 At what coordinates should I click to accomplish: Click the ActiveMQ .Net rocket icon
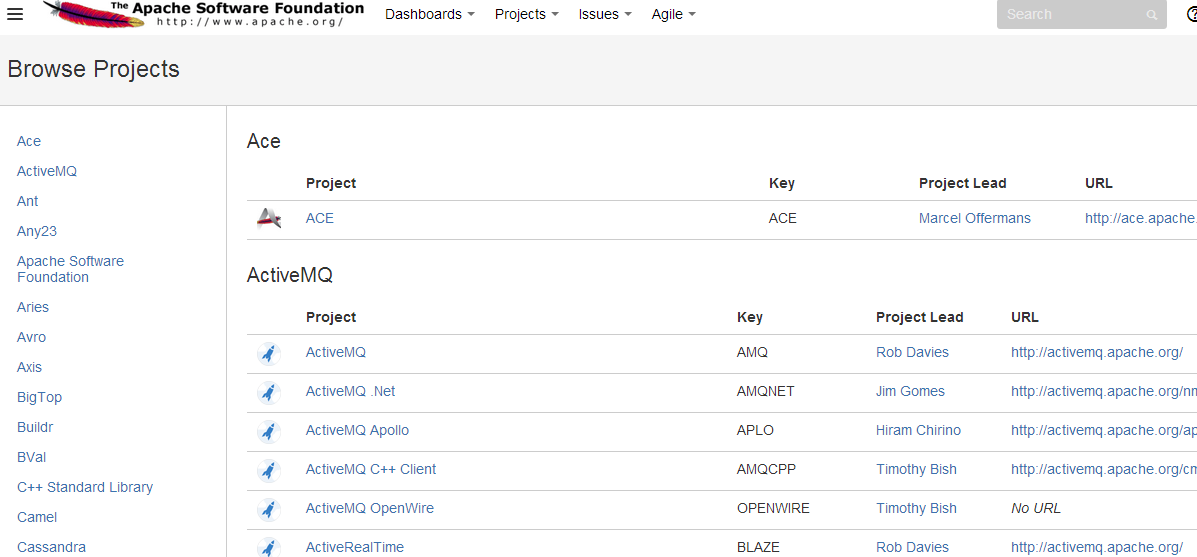pyautogui.click(x=269, y=392)
